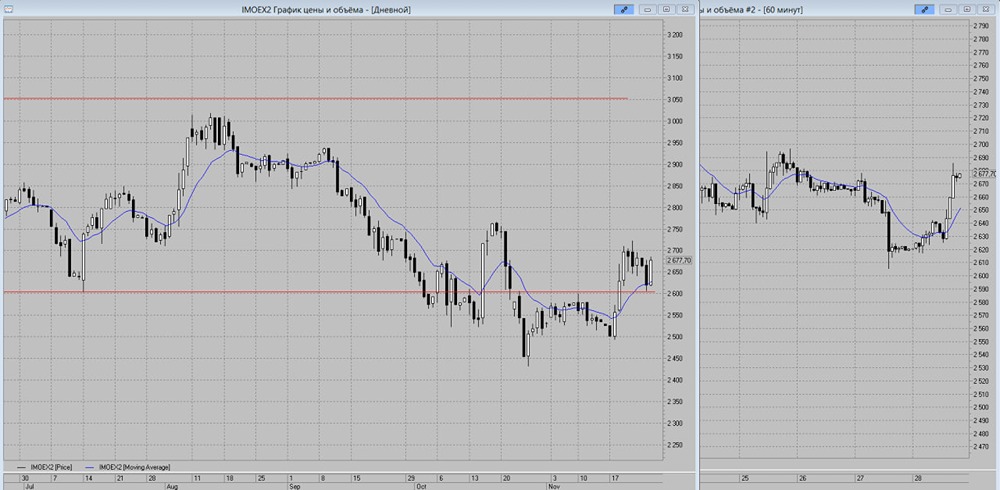The height and width of the screenshot is (490, 1000).
Task: Maximize the daily IMOEX2 chart window
Action: pos(666,10)
